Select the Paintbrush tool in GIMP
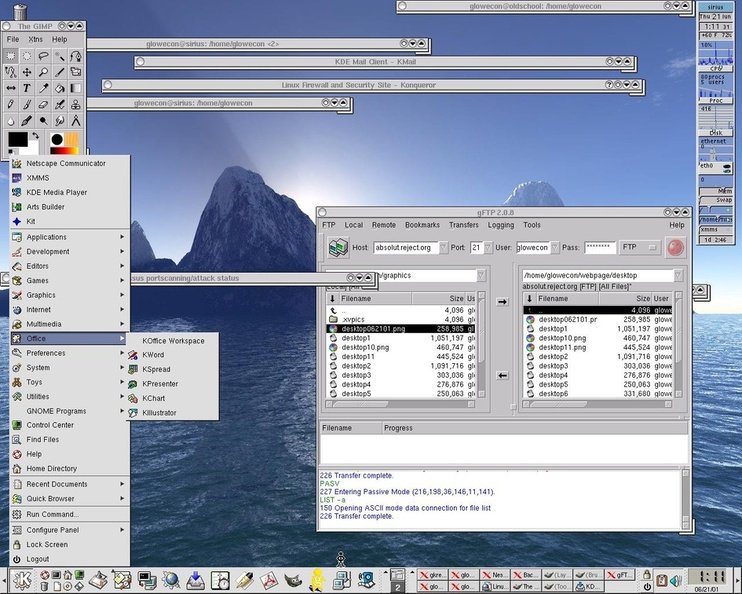This screenshot has height=594, width=742. pyautogui.click(x=27, y=104)
